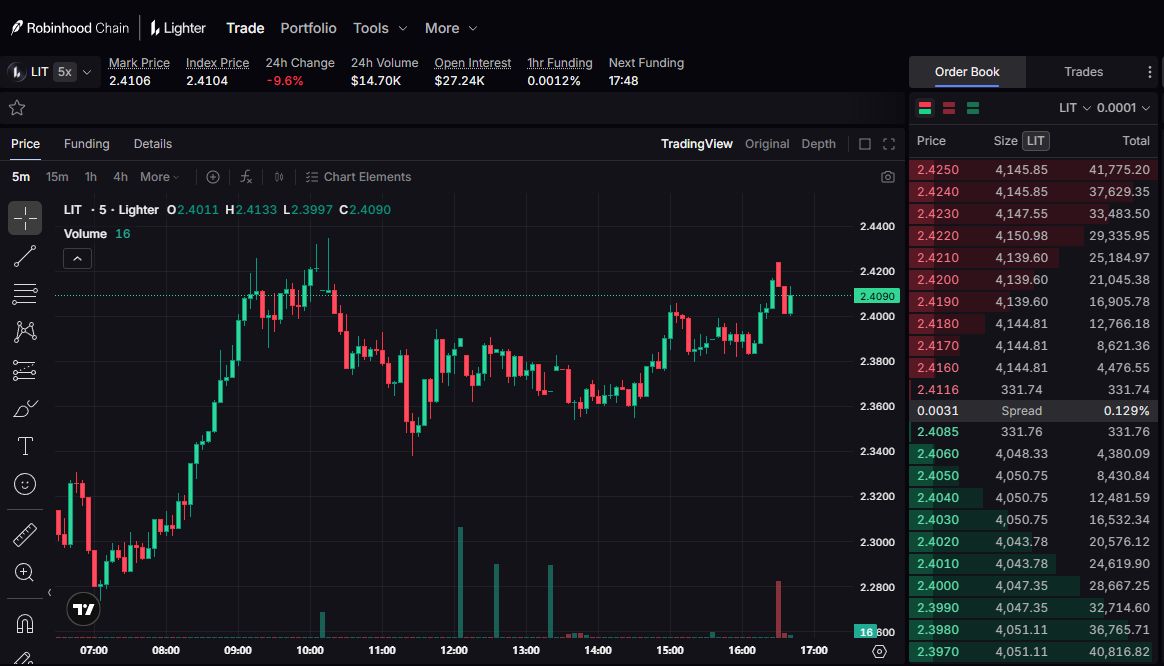Select the 2.4116 best ask row
Screen dimensions: 1164x666
pos(1033,390)
